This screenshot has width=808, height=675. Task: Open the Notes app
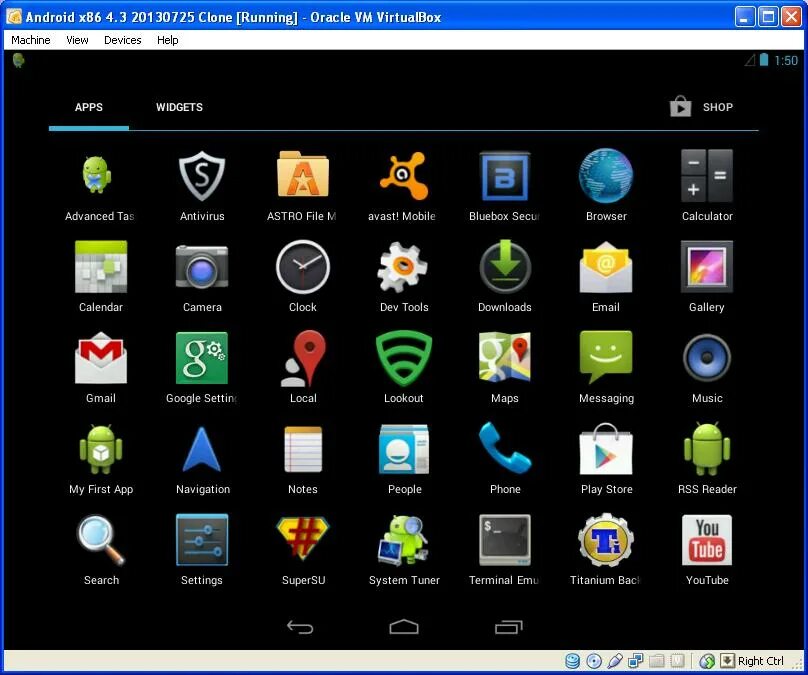(303, 449)
